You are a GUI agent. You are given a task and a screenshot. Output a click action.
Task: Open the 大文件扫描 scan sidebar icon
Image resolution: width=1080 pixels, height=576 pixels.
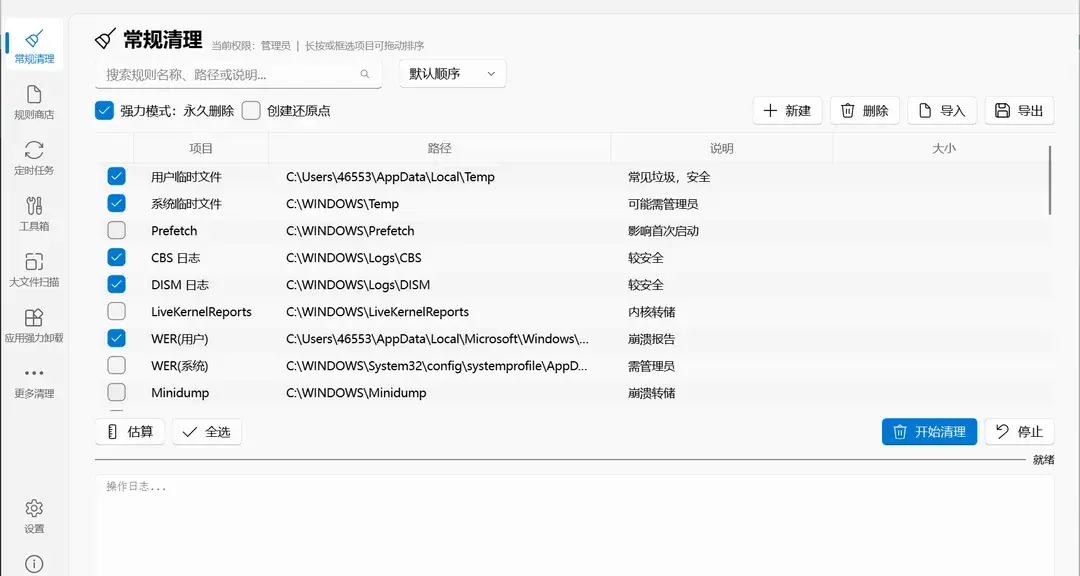pos(34,261)
